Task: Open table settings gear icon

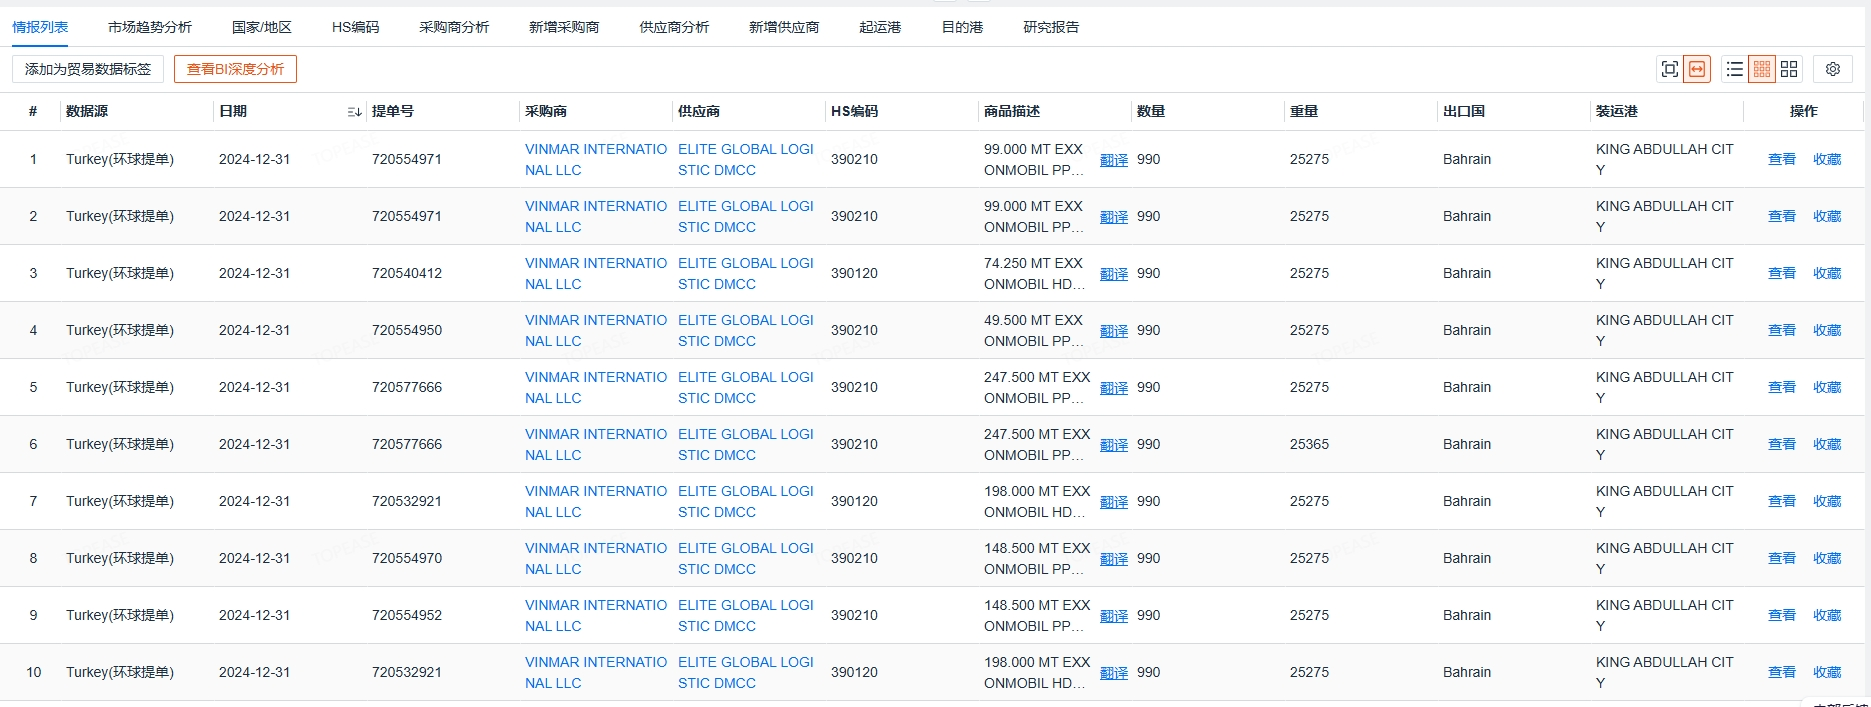Action: click(x=1832, y=69)
